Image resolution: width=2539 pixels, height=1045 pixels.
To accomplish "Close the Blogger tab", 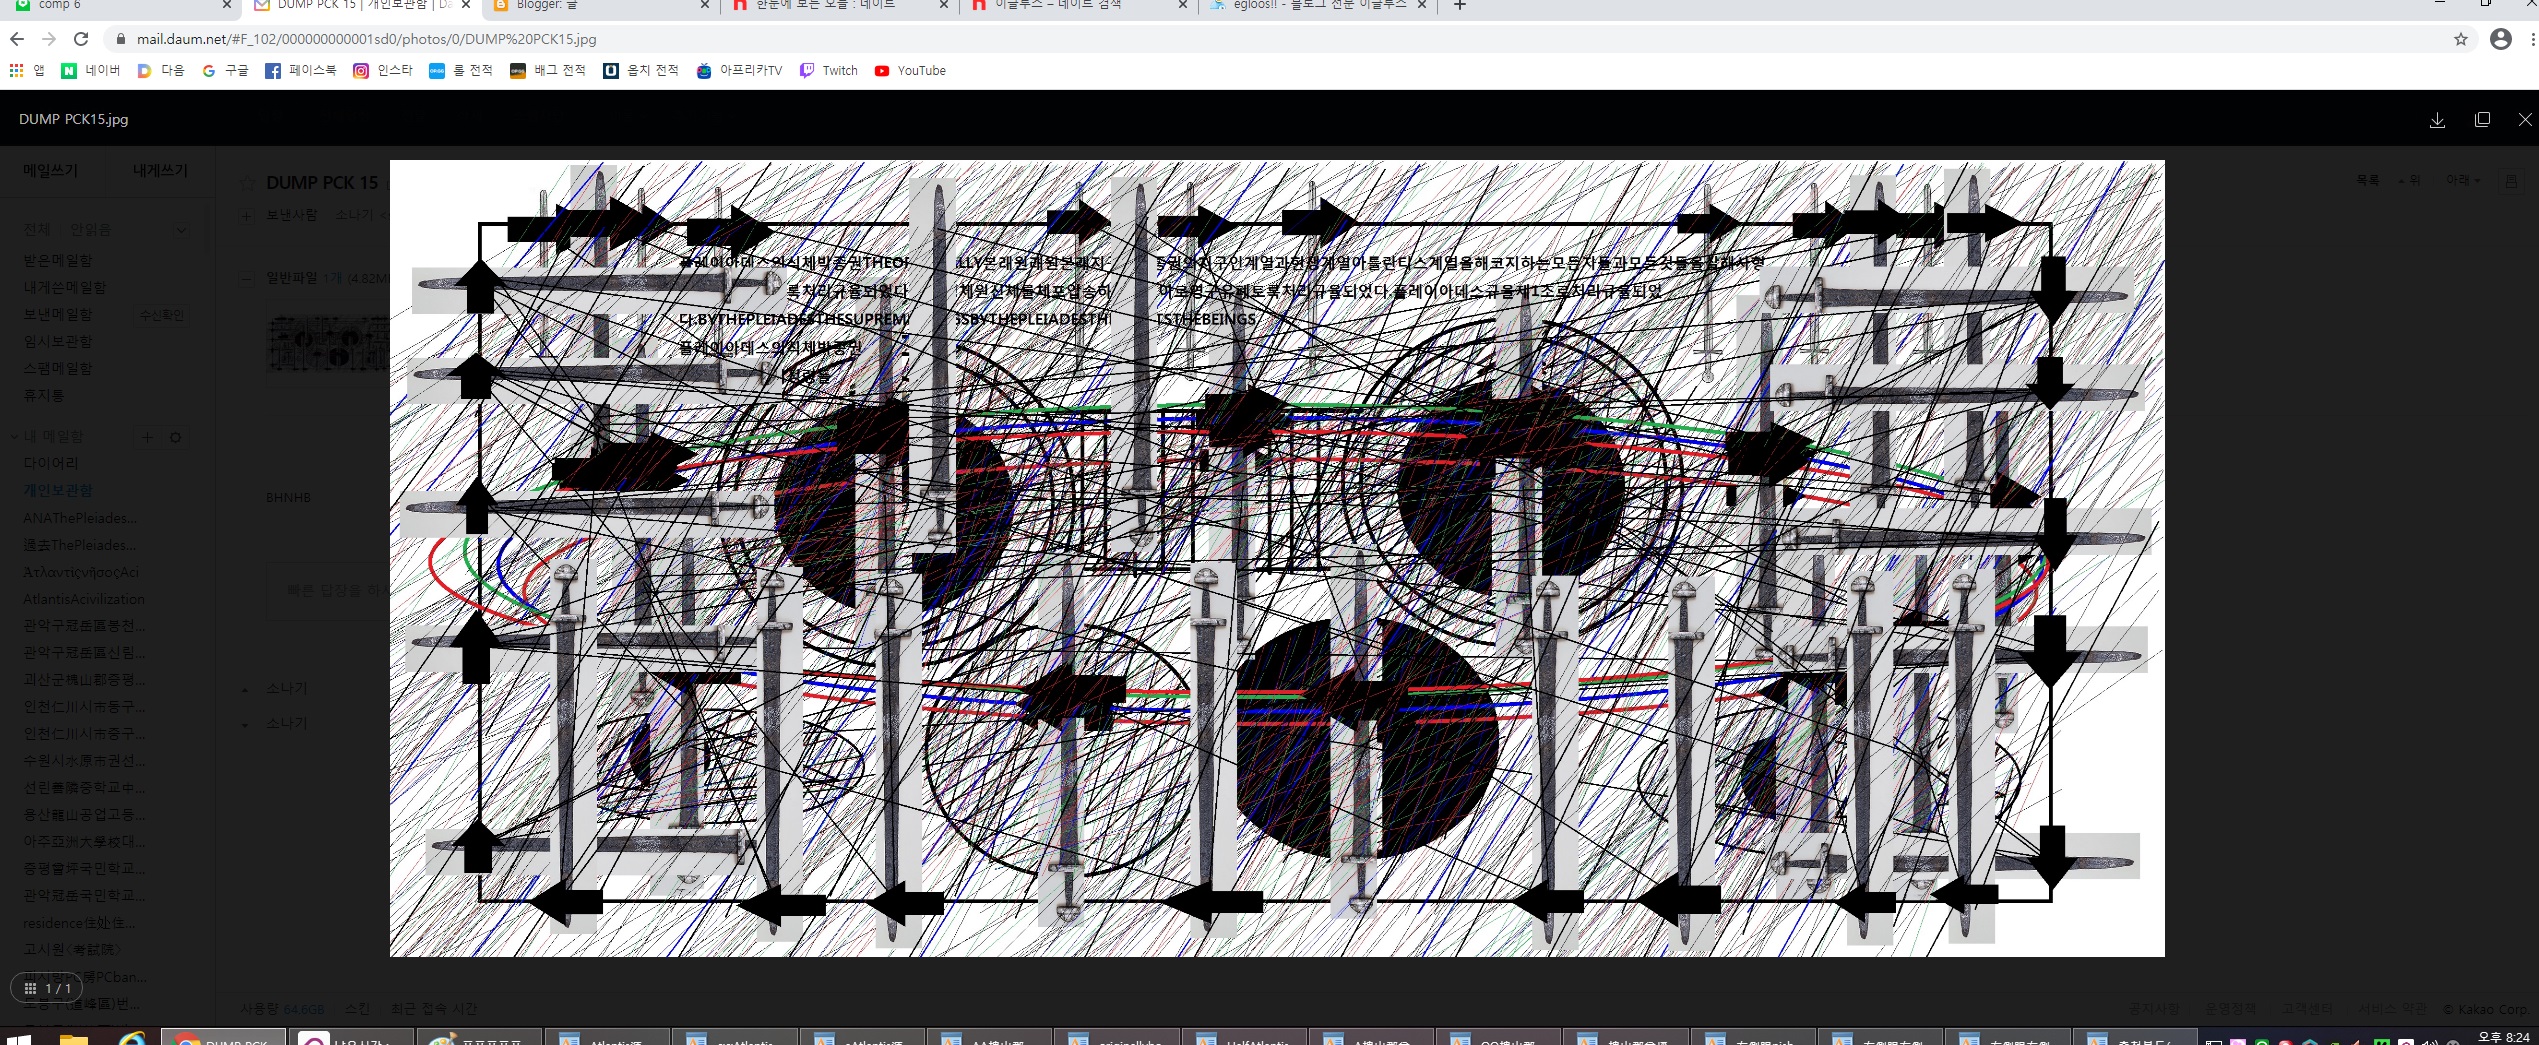I will point(704,5).
